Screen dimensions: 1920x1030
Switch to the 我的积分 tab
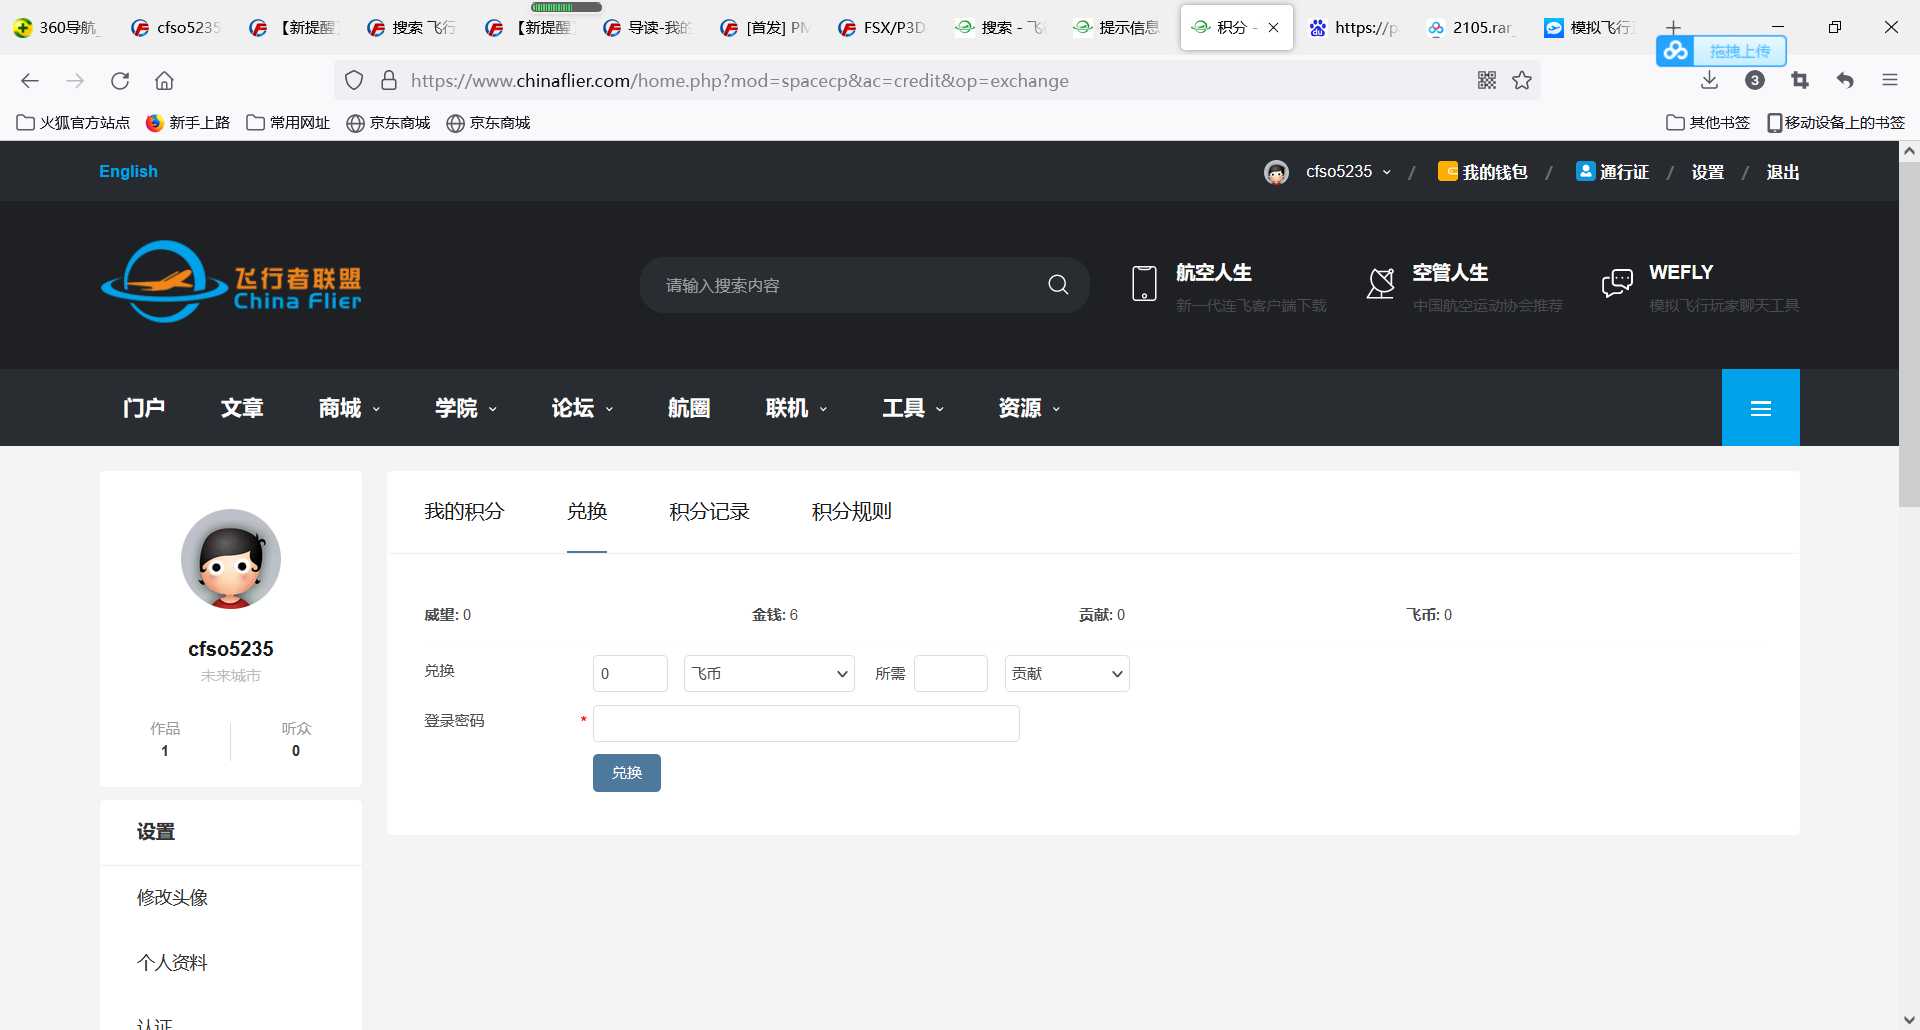(463, 511)
